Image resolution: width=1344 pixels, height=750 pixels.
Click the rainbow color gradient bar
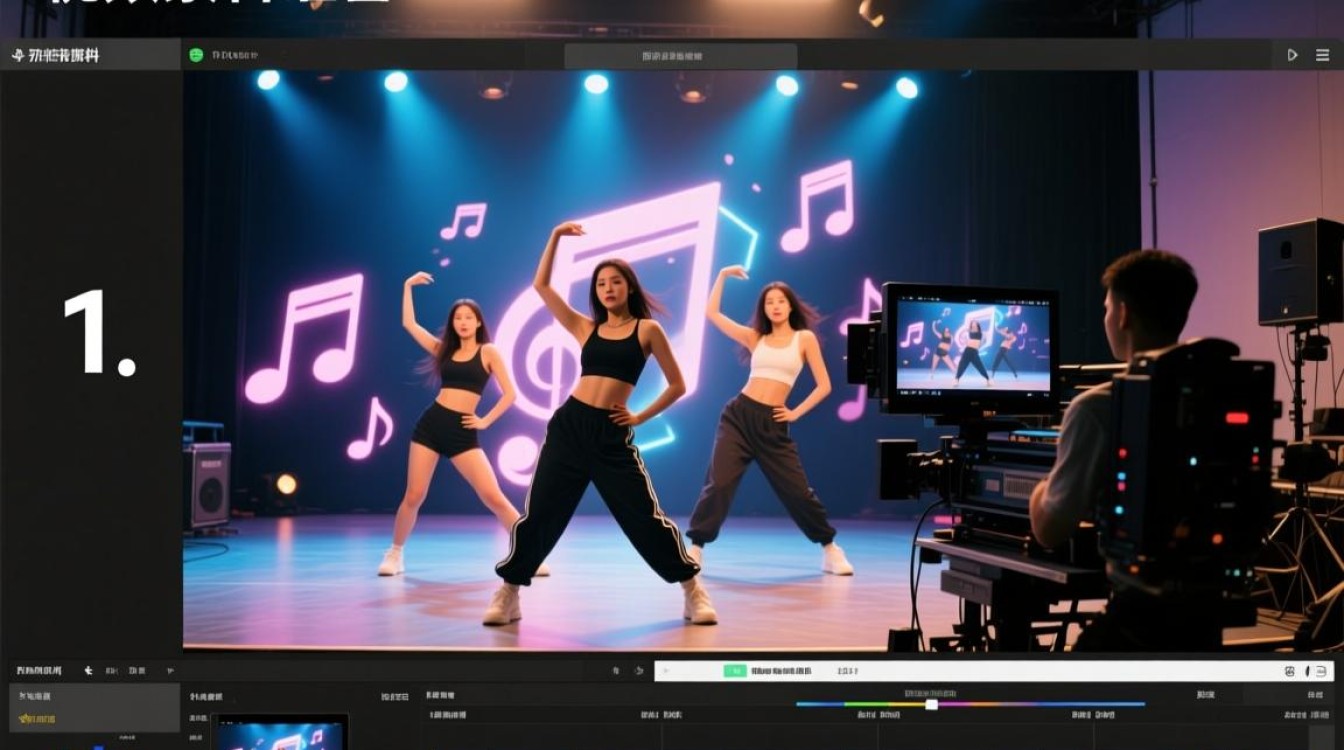pyautogui.click(x=970, y=704)
